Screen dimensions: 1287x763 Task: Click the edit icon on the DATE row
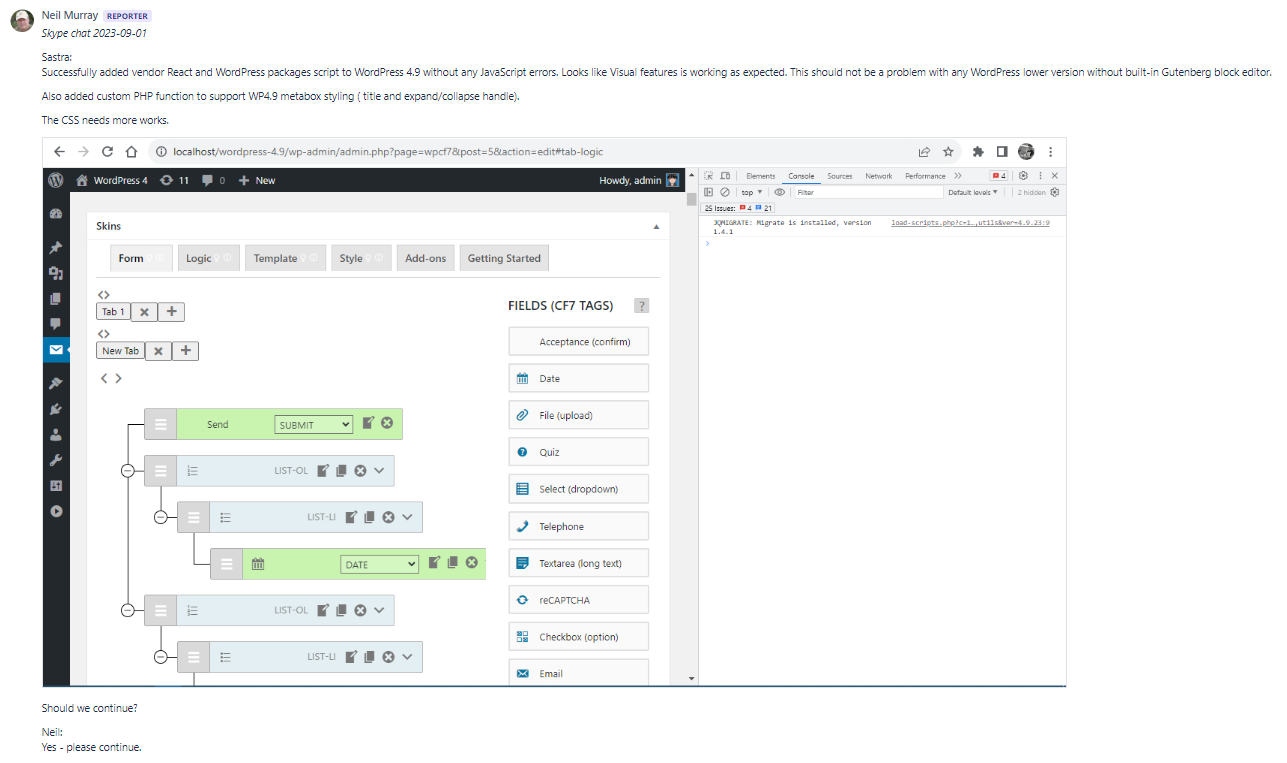(434, 563)
